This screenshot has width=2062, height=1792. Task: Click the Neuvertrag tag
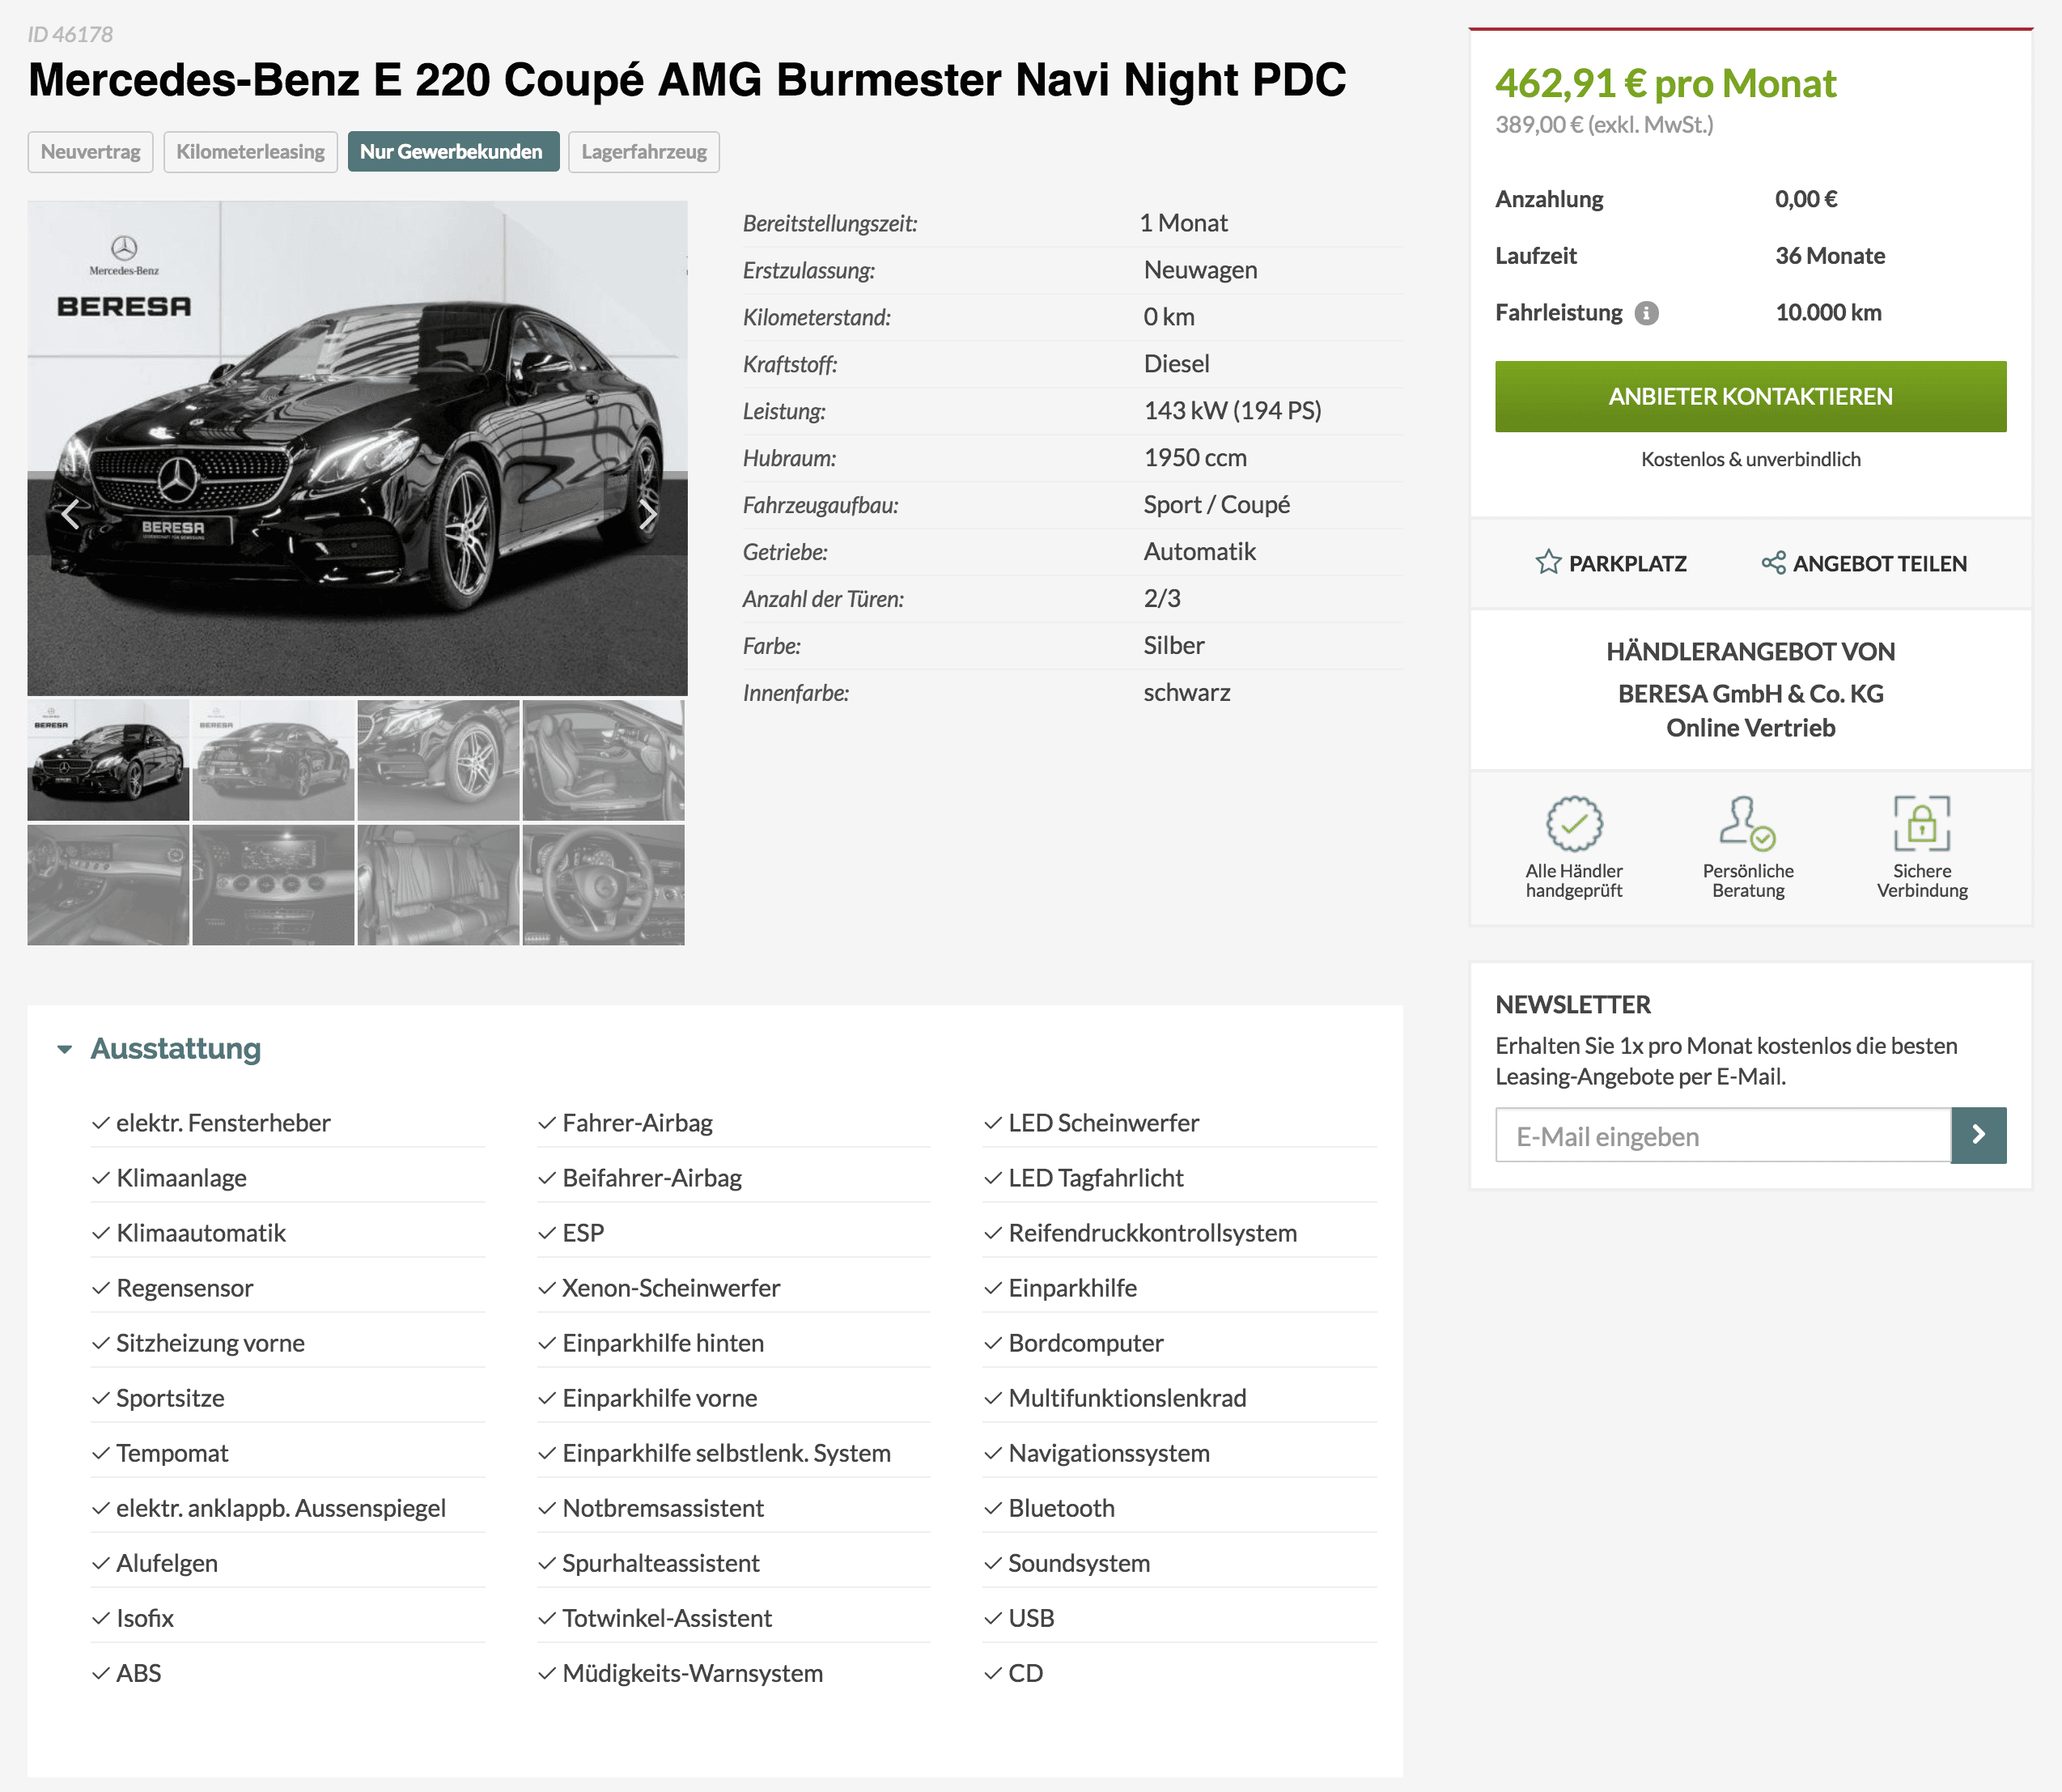click(90, 152)
